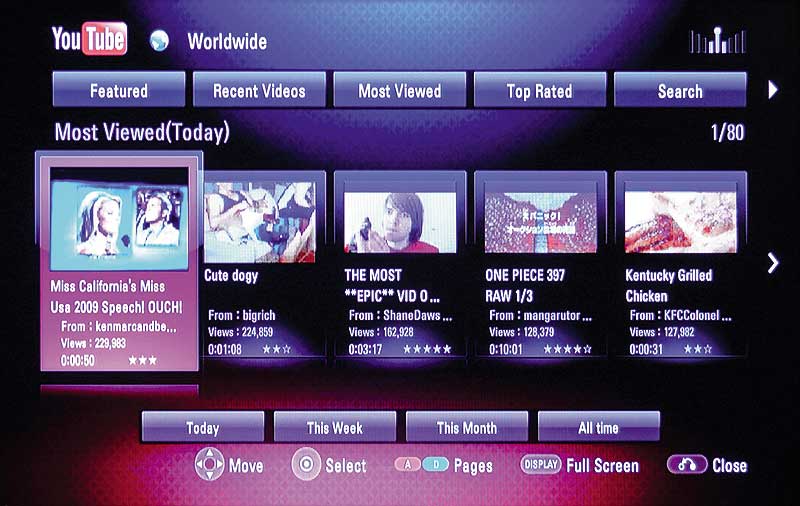The image size is (800, 506).
Task: Click the 1/80 page counter
Action: (728, 133)
